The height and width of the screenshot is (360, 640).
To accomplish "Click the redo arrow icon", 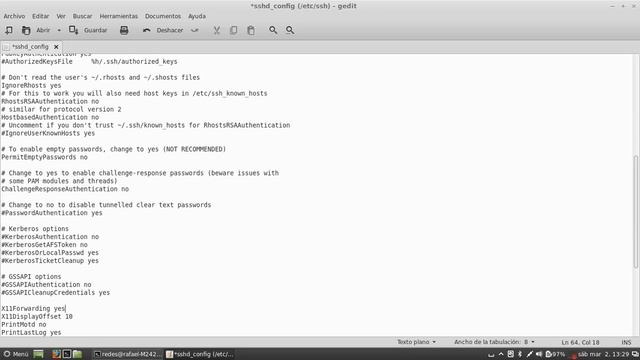I will pyautogui.click(x=195, y=30).
